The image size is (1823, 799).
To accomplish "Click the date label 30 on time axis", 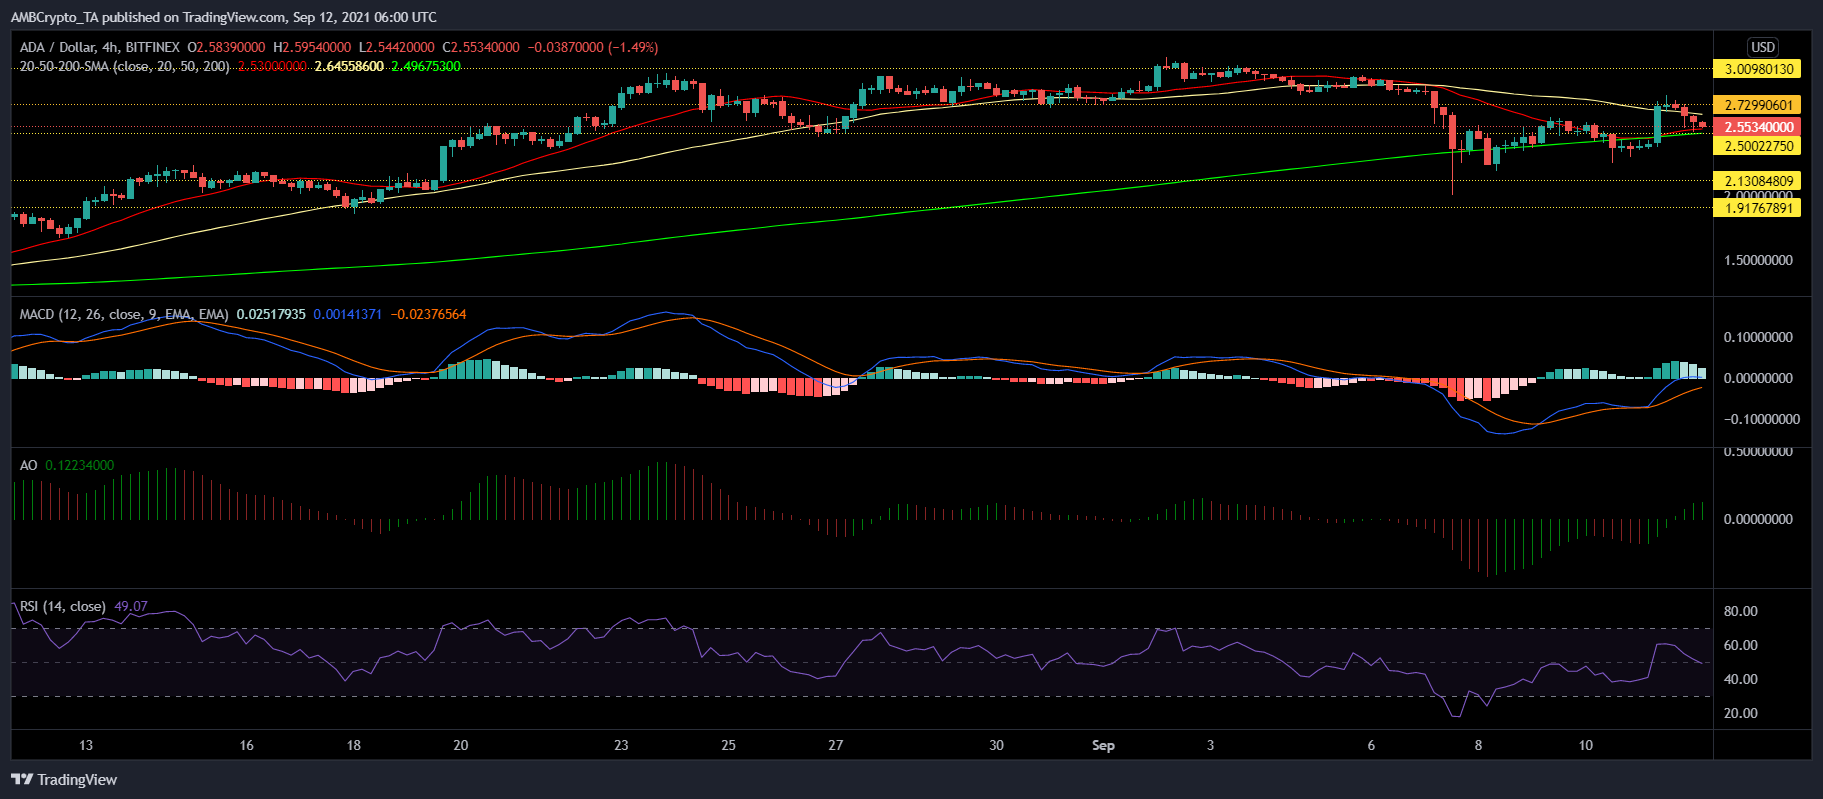I will click(996, 745).
